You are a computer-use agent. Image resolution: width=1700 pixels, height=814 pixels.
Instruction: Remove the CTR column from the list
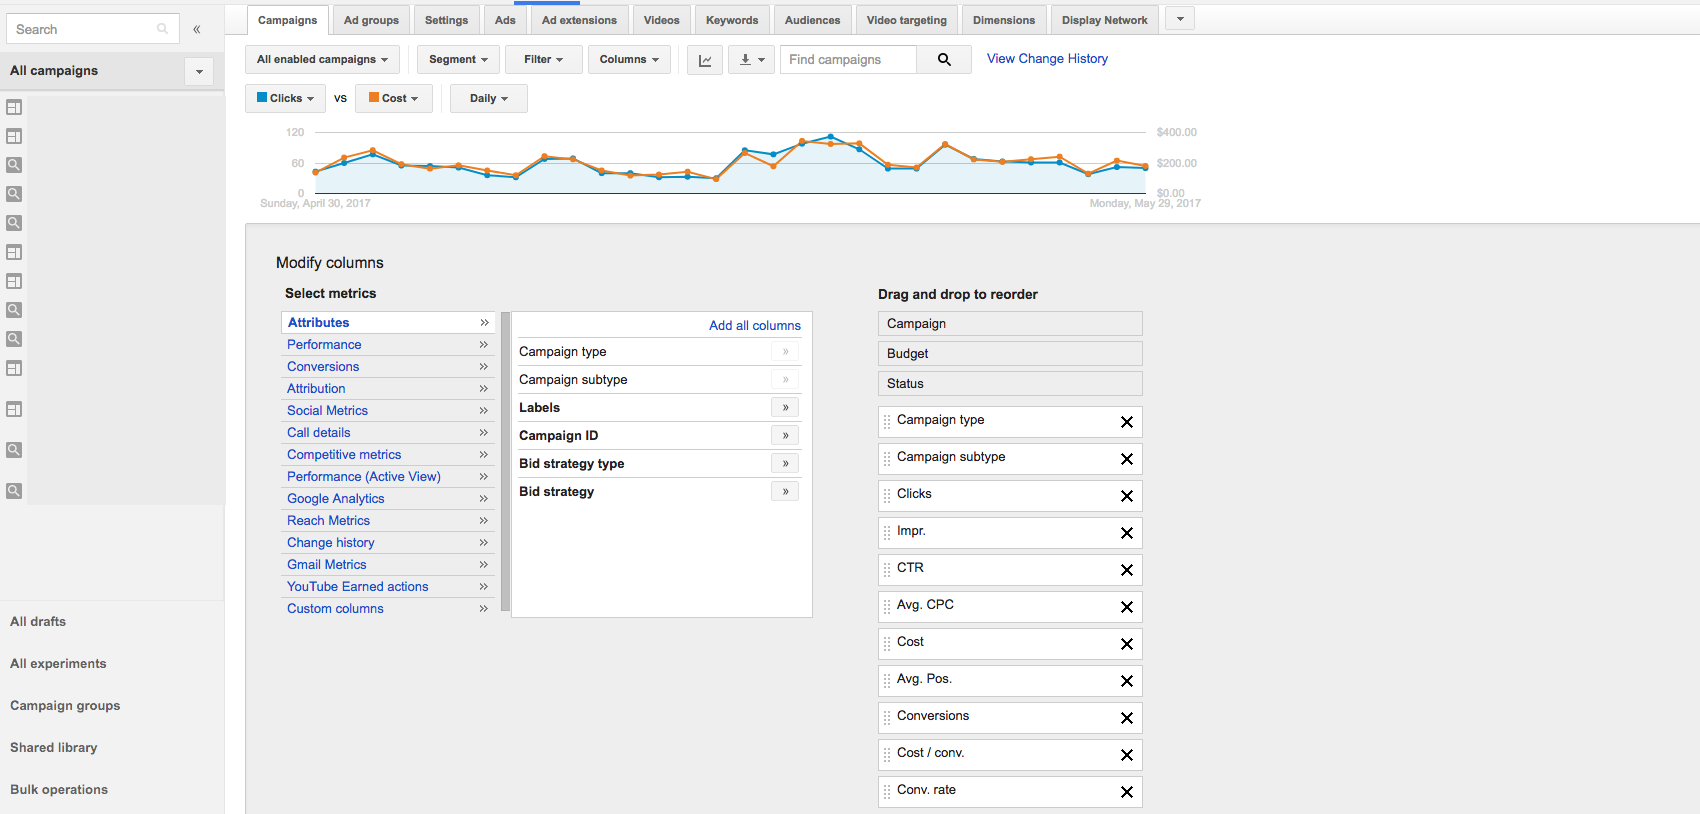pyautogui.click(x=1126, y=570)
